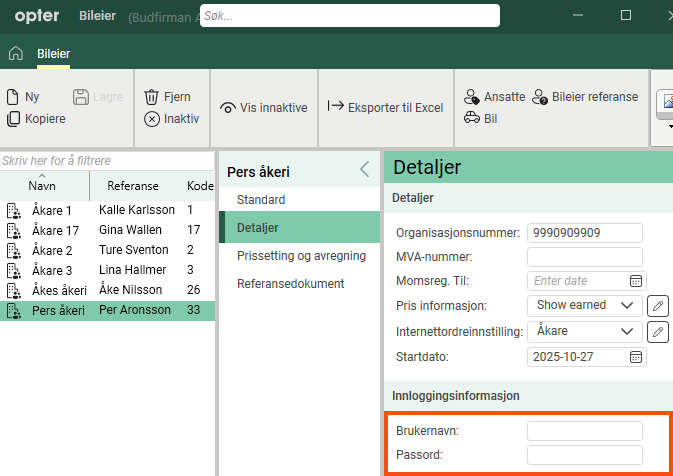Screen dimensions: 673x476
Task: Edit Pris informasjon with pencil icon
Action: (657, 305)
